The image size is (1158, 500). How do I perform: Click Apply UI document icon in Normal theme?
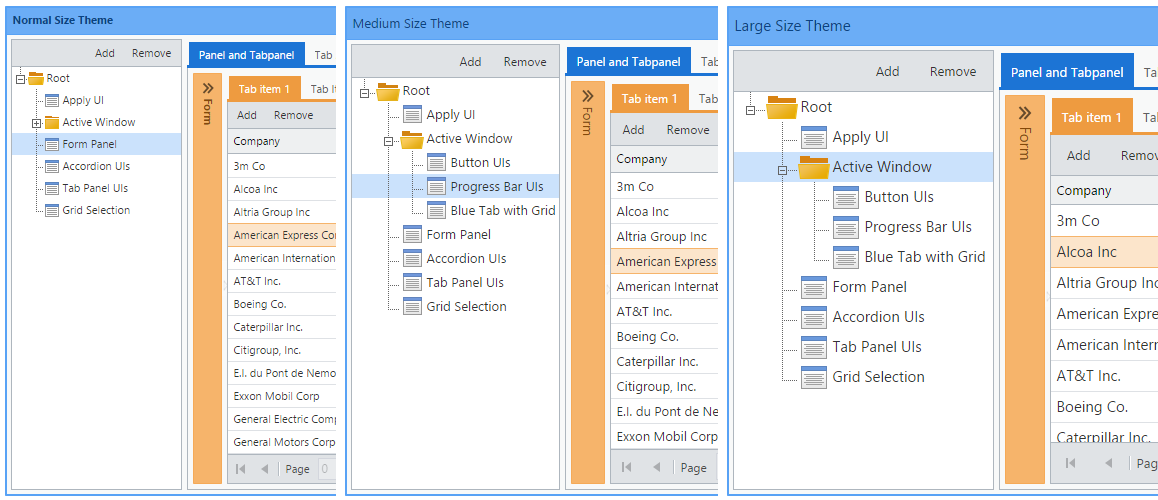[x=52, y=100]
